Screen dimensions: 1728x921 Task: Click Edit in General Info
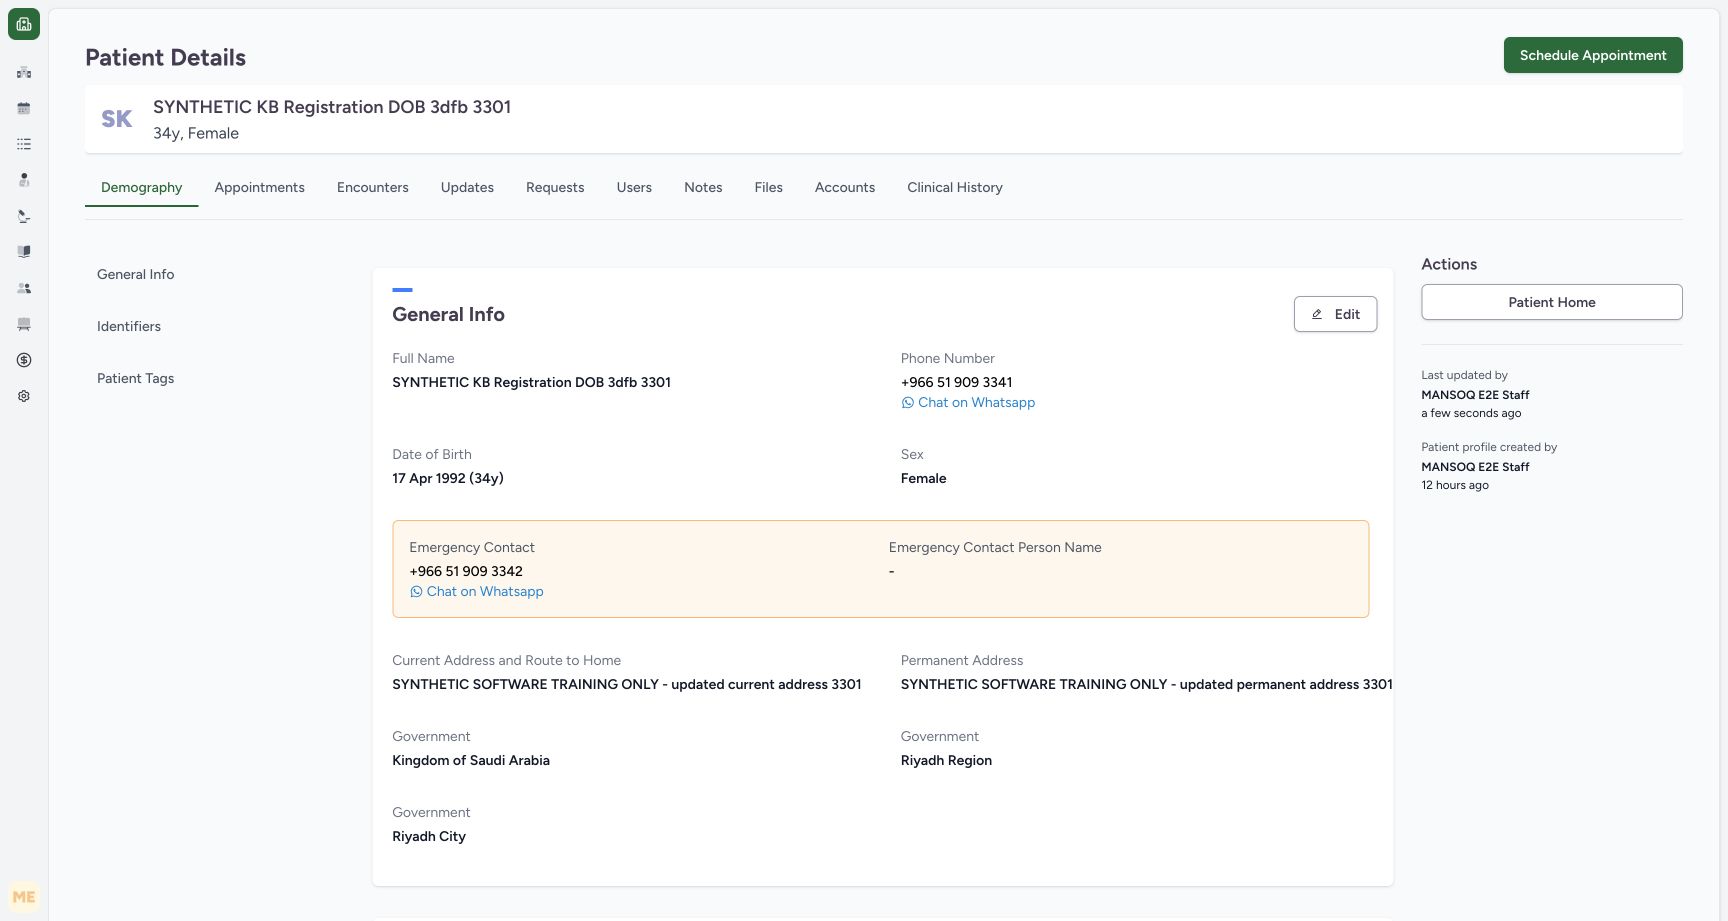[x=1335, y=314]
